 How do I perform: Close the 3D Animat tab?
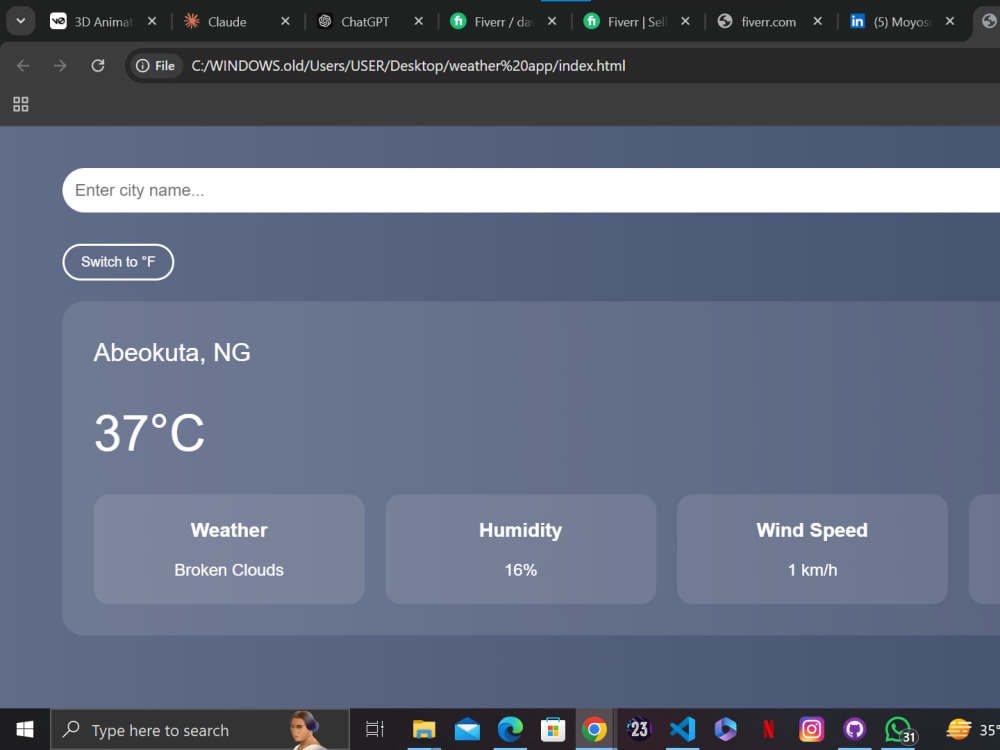pos(152,21)
